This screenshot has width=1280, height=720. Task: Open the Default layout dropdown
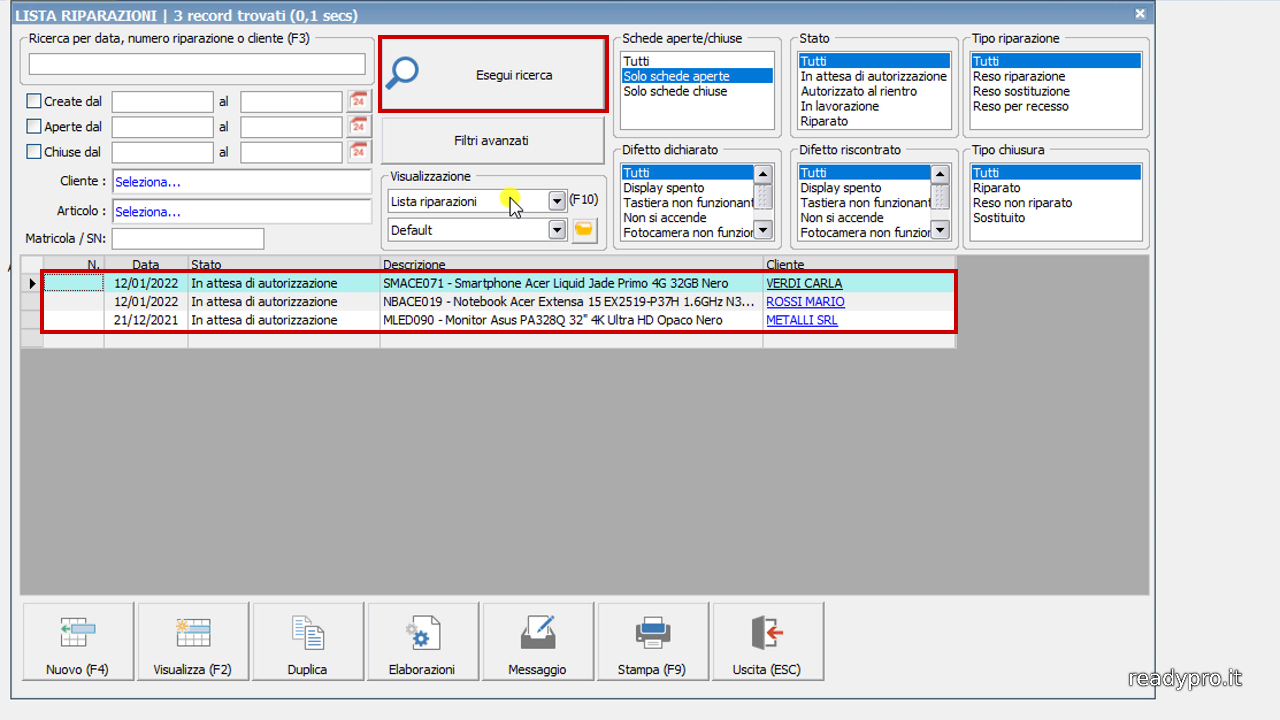coord(557,230)
